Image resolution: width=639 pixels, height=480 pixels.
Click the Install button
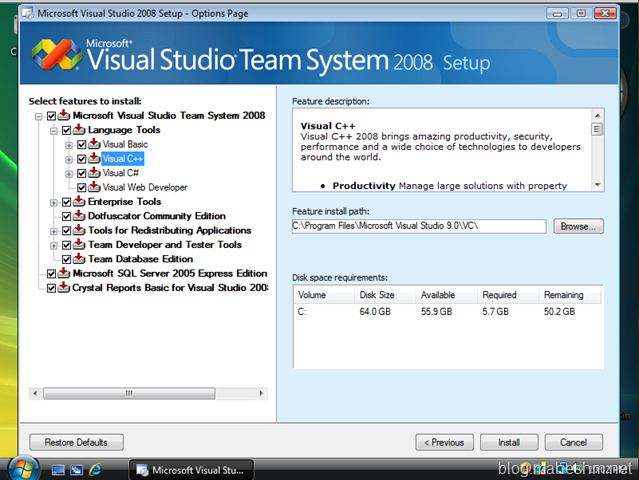[x=509, y=442]
